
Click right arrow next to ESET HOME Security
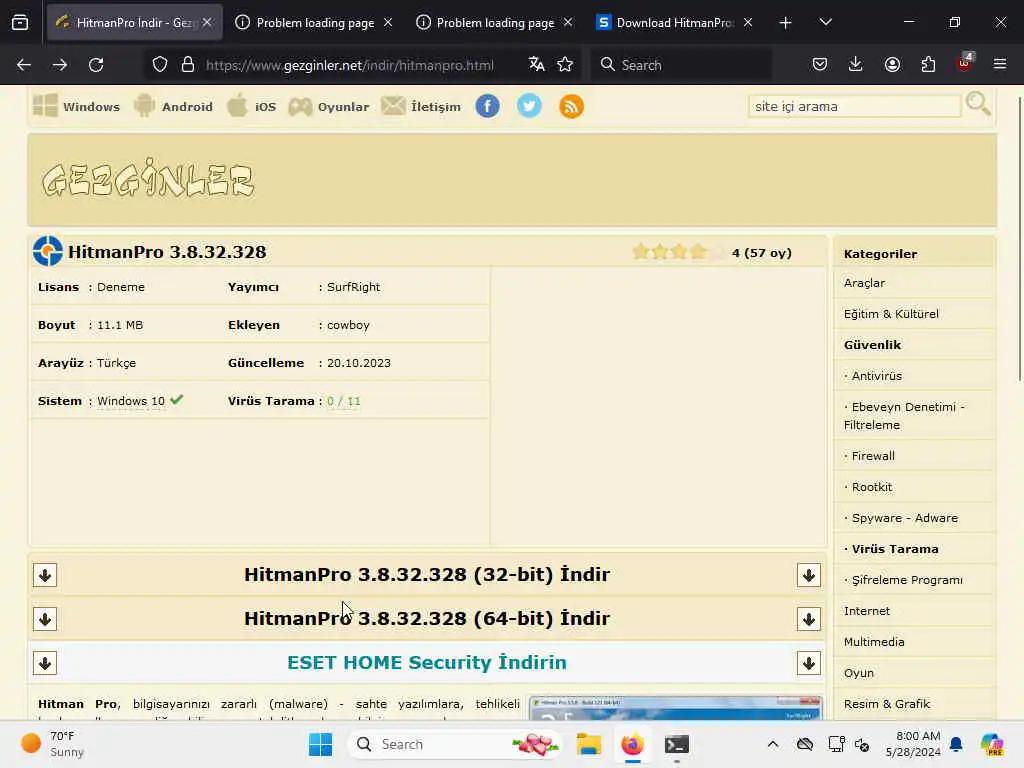coord(808,663)
